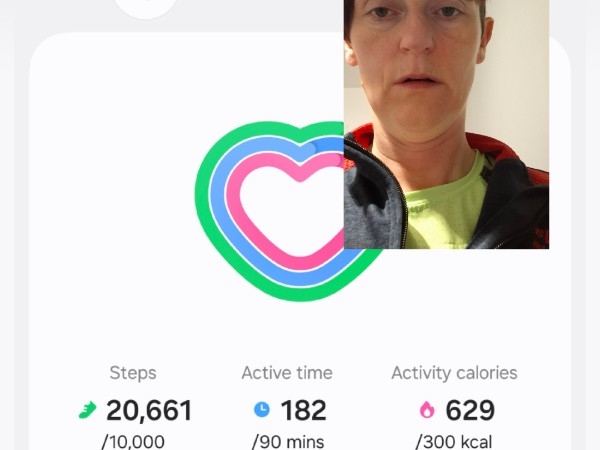Tap the /10,000 steps goal
Viewport: 600px width, 450px height.
[x=133, y=442]
